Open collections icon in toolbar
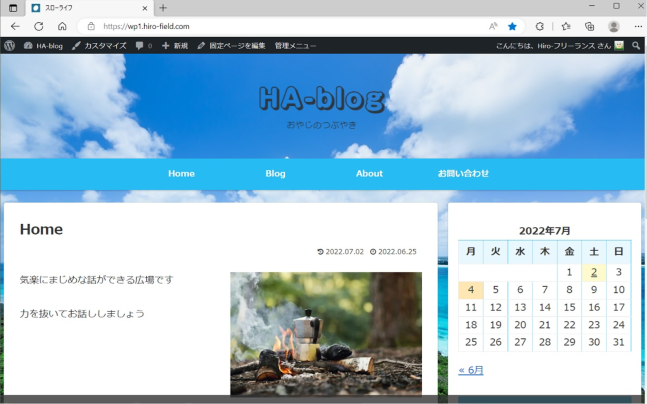The height and width of the screenshot is (404, 647). 590,26
